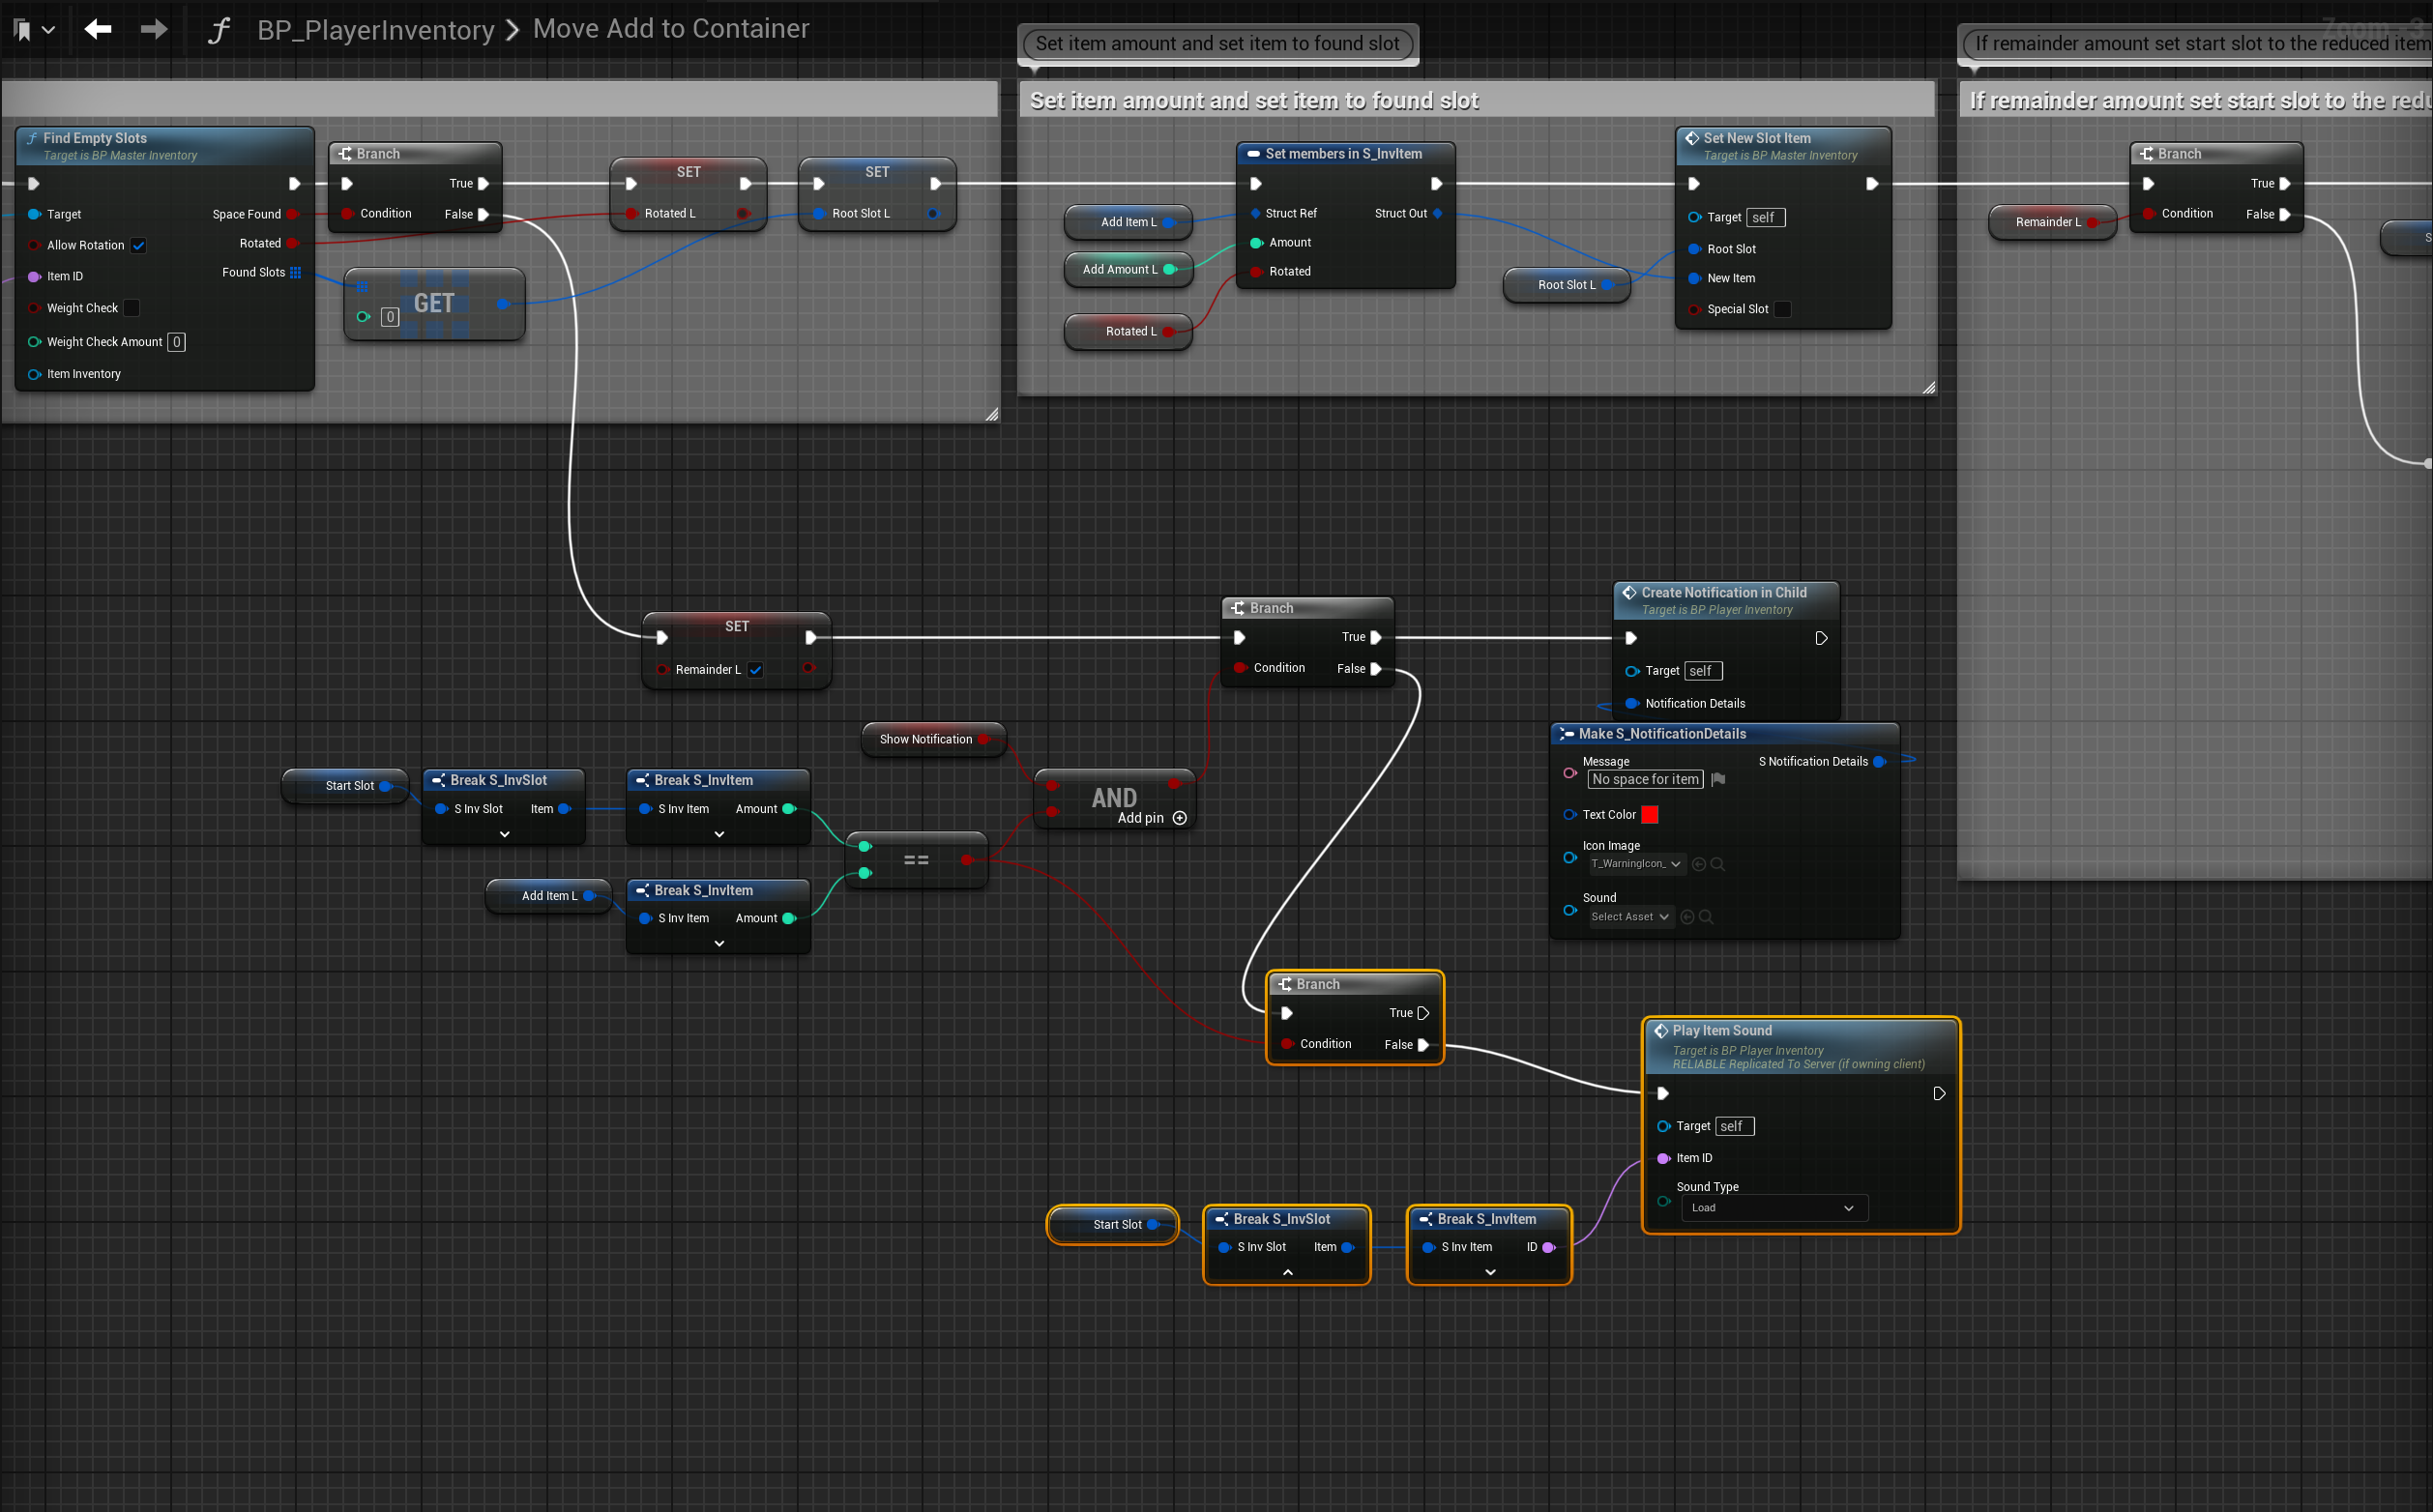Click the Message localization flag icon
The height and width of the screenshot is (1512, 2433).
tap(1718, 779)
